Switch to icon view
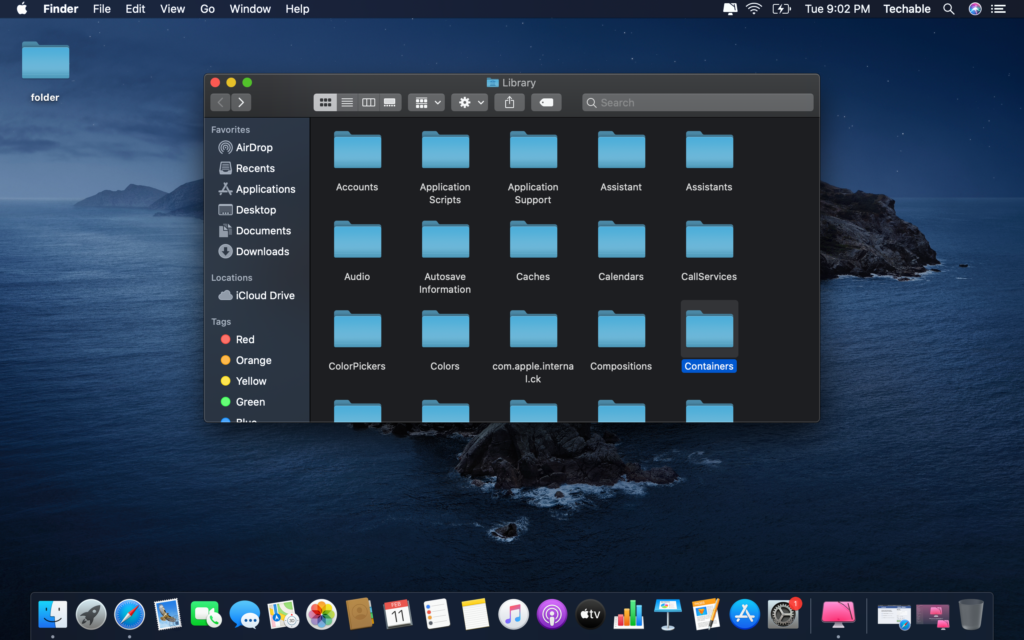1024x640 pixels. [x=325, y=102]
